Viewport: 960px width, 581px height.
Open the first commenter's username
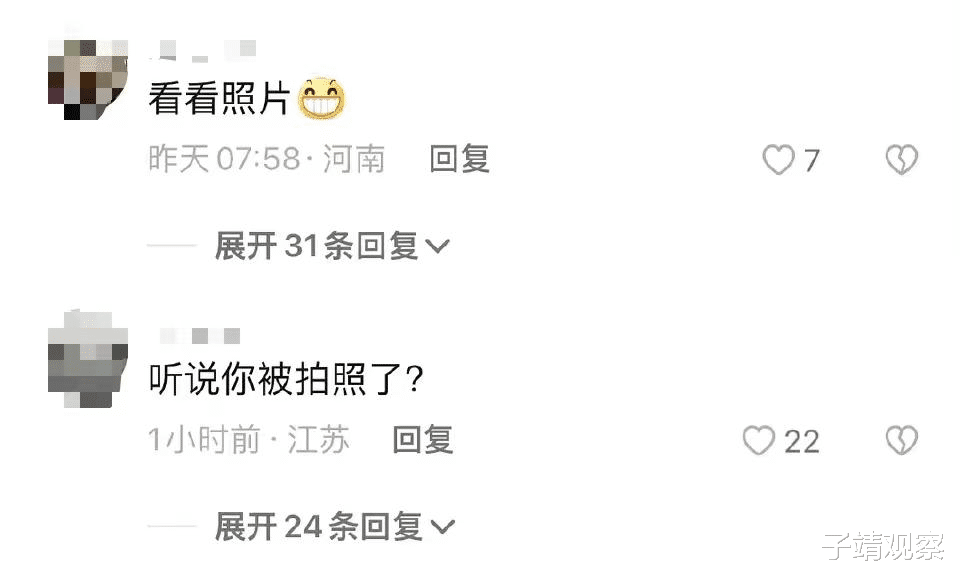202,51
